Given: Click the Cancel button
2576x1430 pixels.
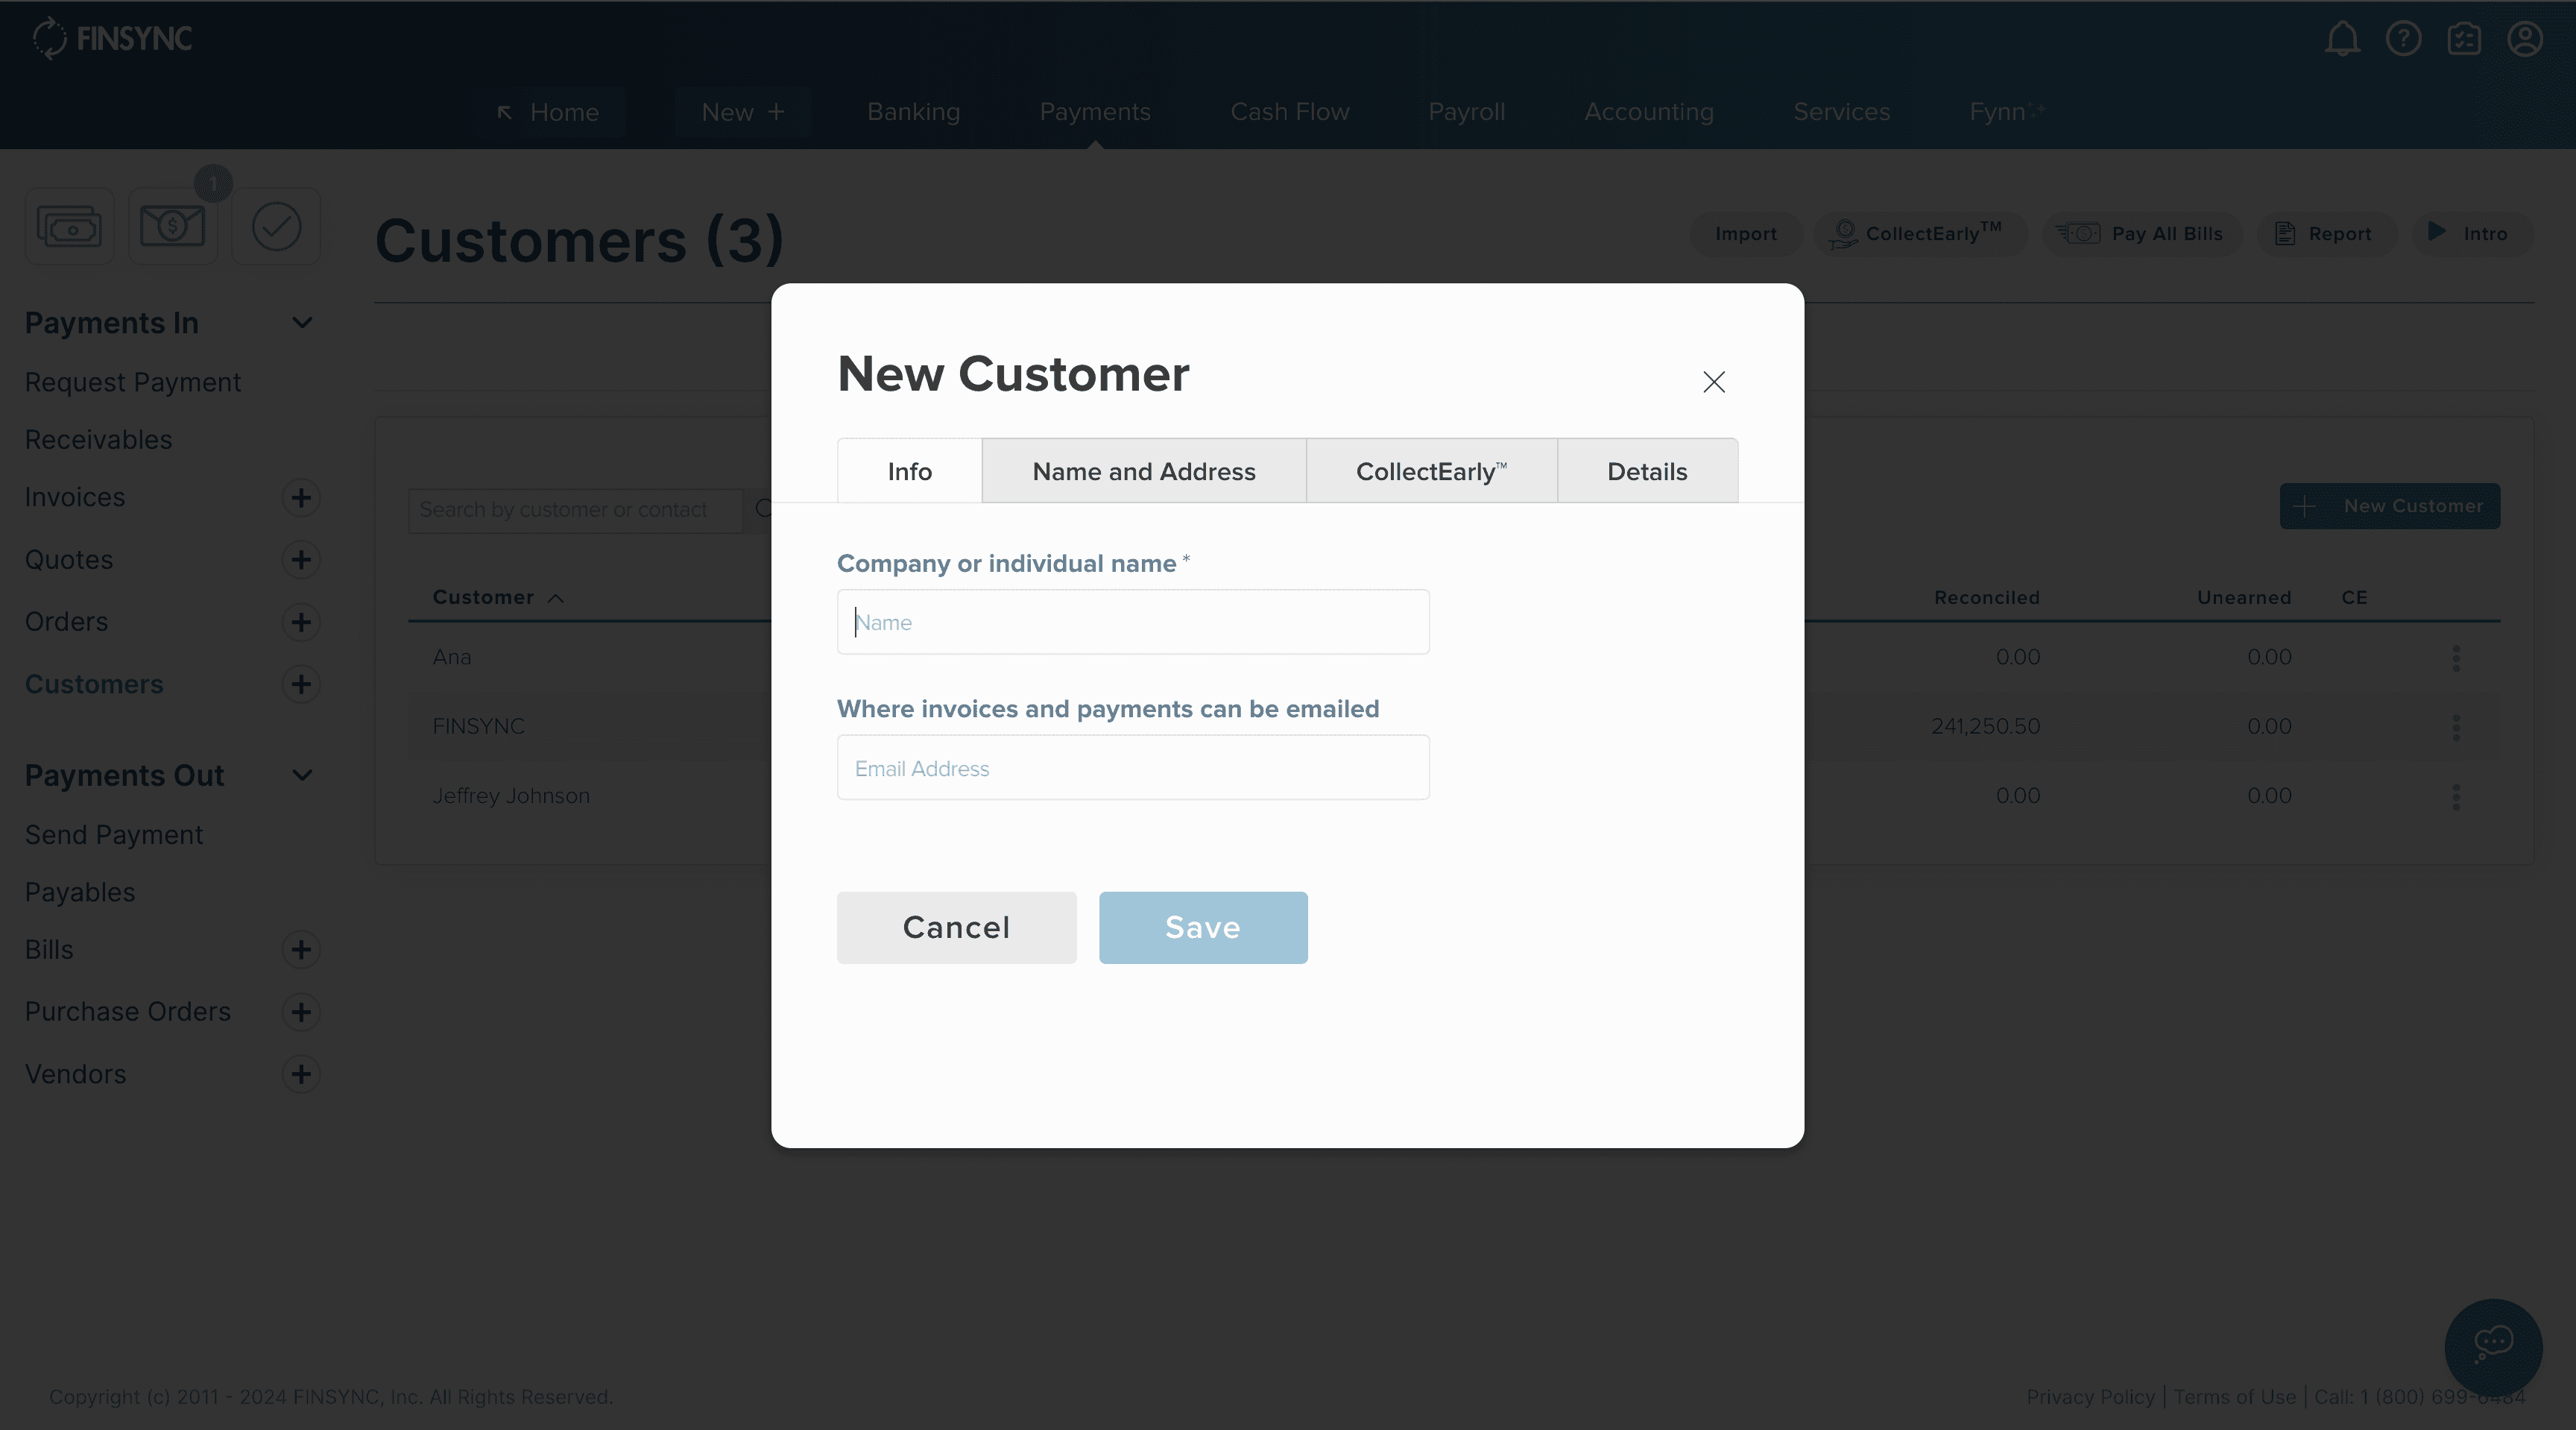Looking at the screenshot, I should tap(956, 927).
